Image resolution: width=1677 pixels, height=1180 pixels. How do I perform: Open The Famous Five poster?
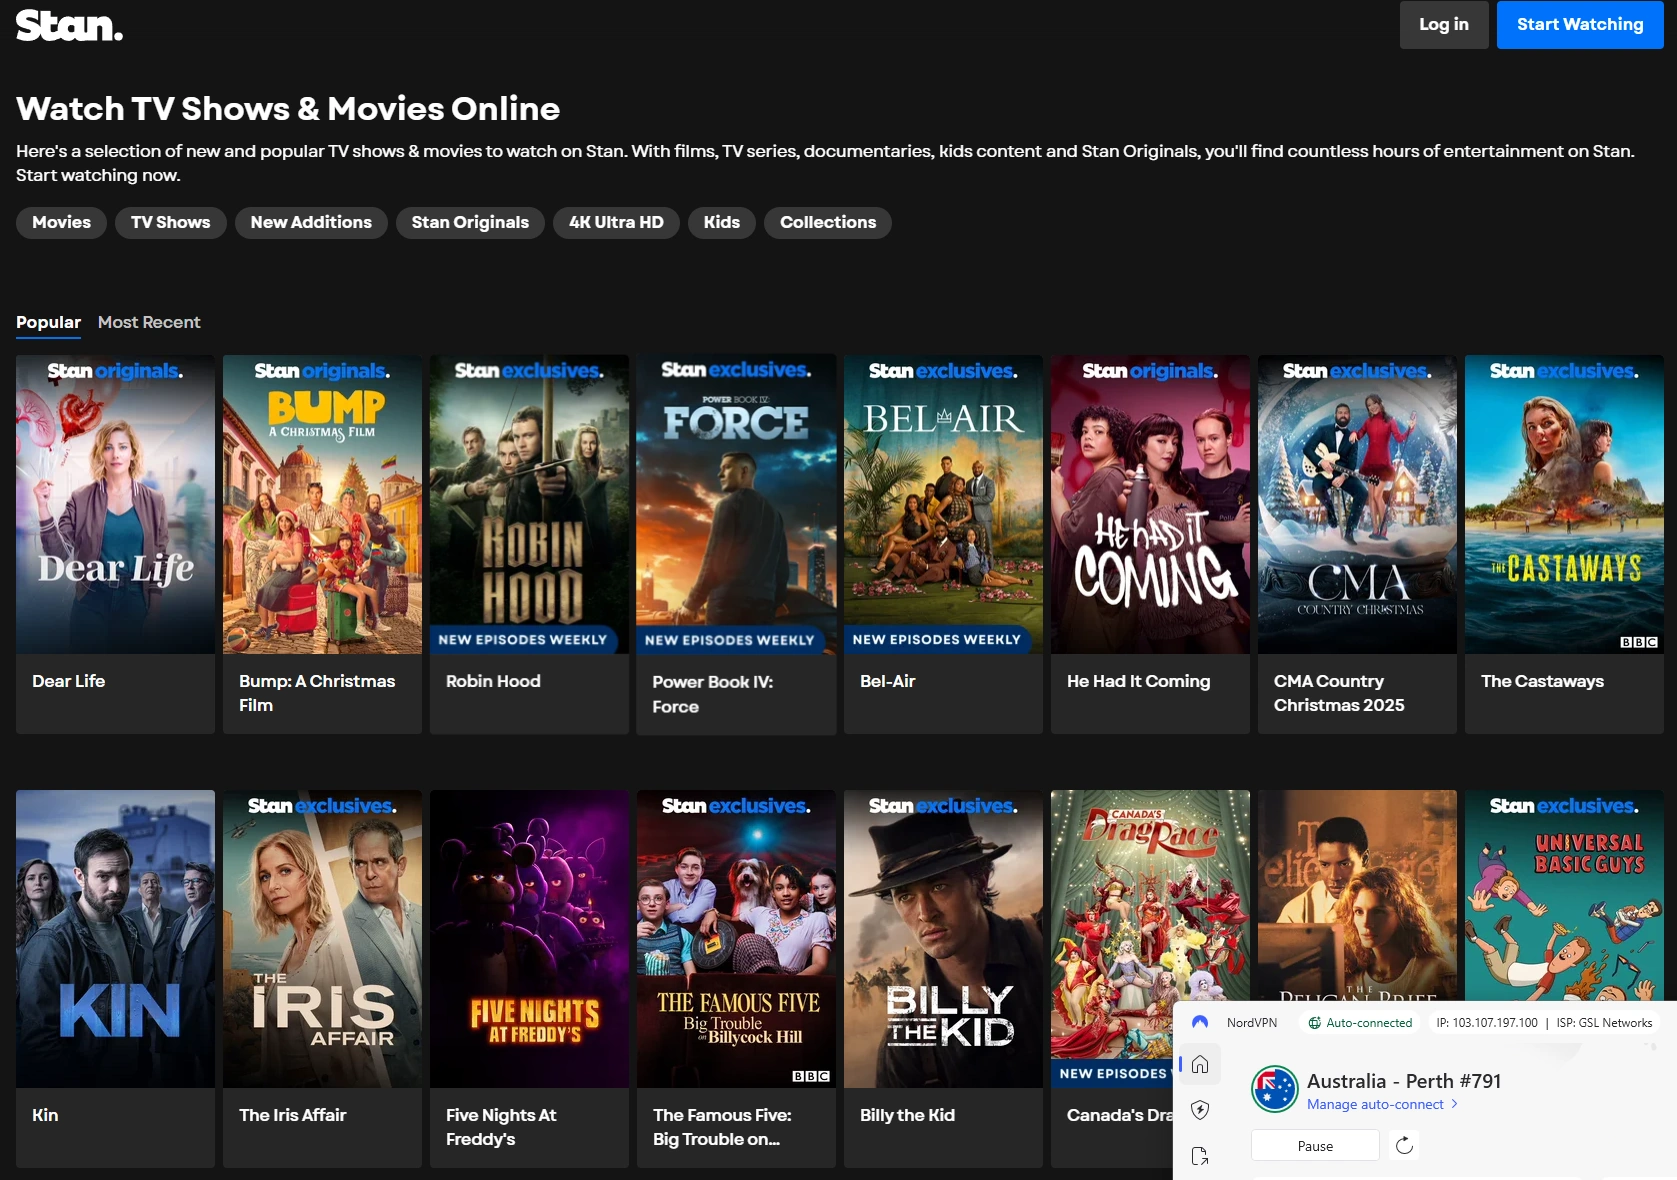coord(736,939)
